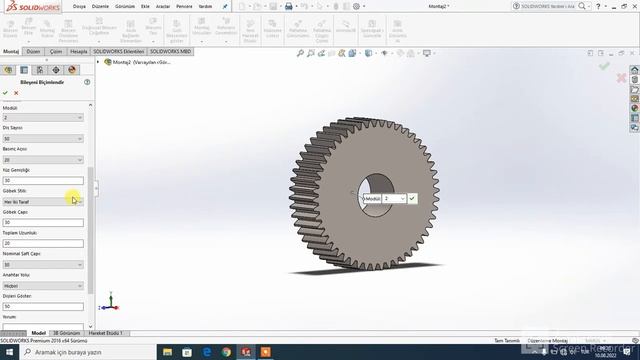Cancel with the red X in the panel

[16, 93]
